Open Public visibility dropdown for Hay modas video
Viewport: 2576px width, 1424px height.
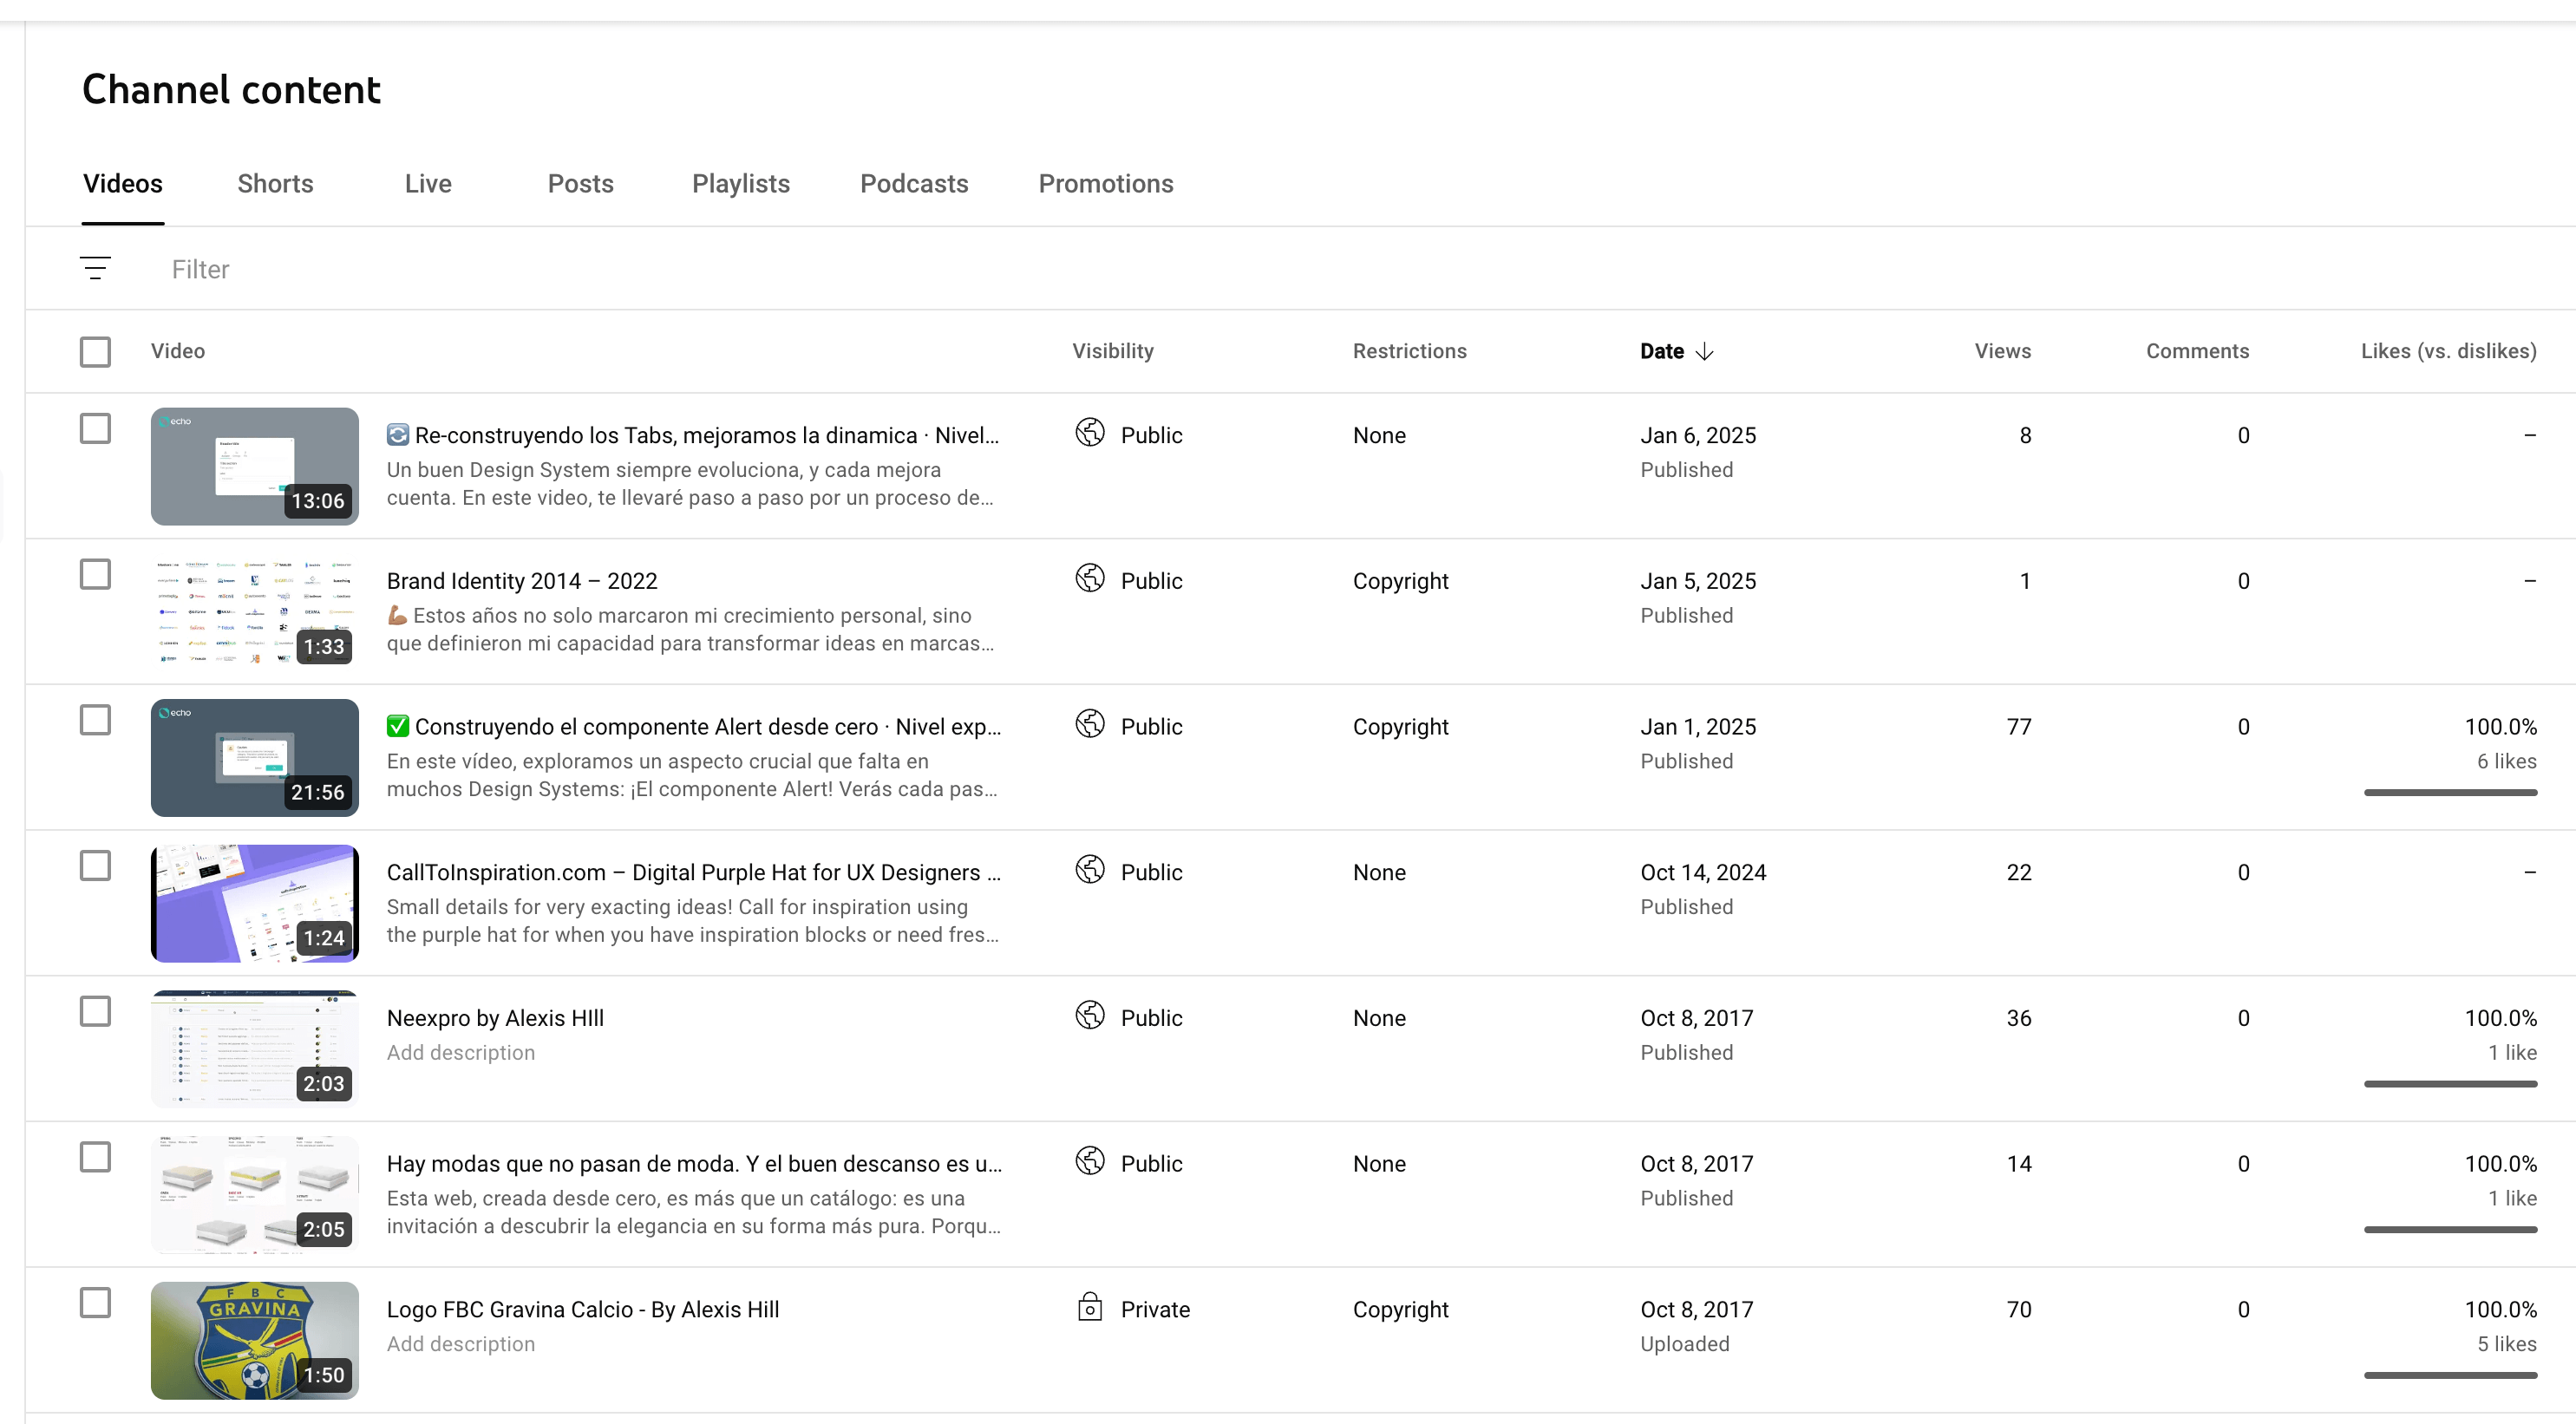point(1151,1163)
